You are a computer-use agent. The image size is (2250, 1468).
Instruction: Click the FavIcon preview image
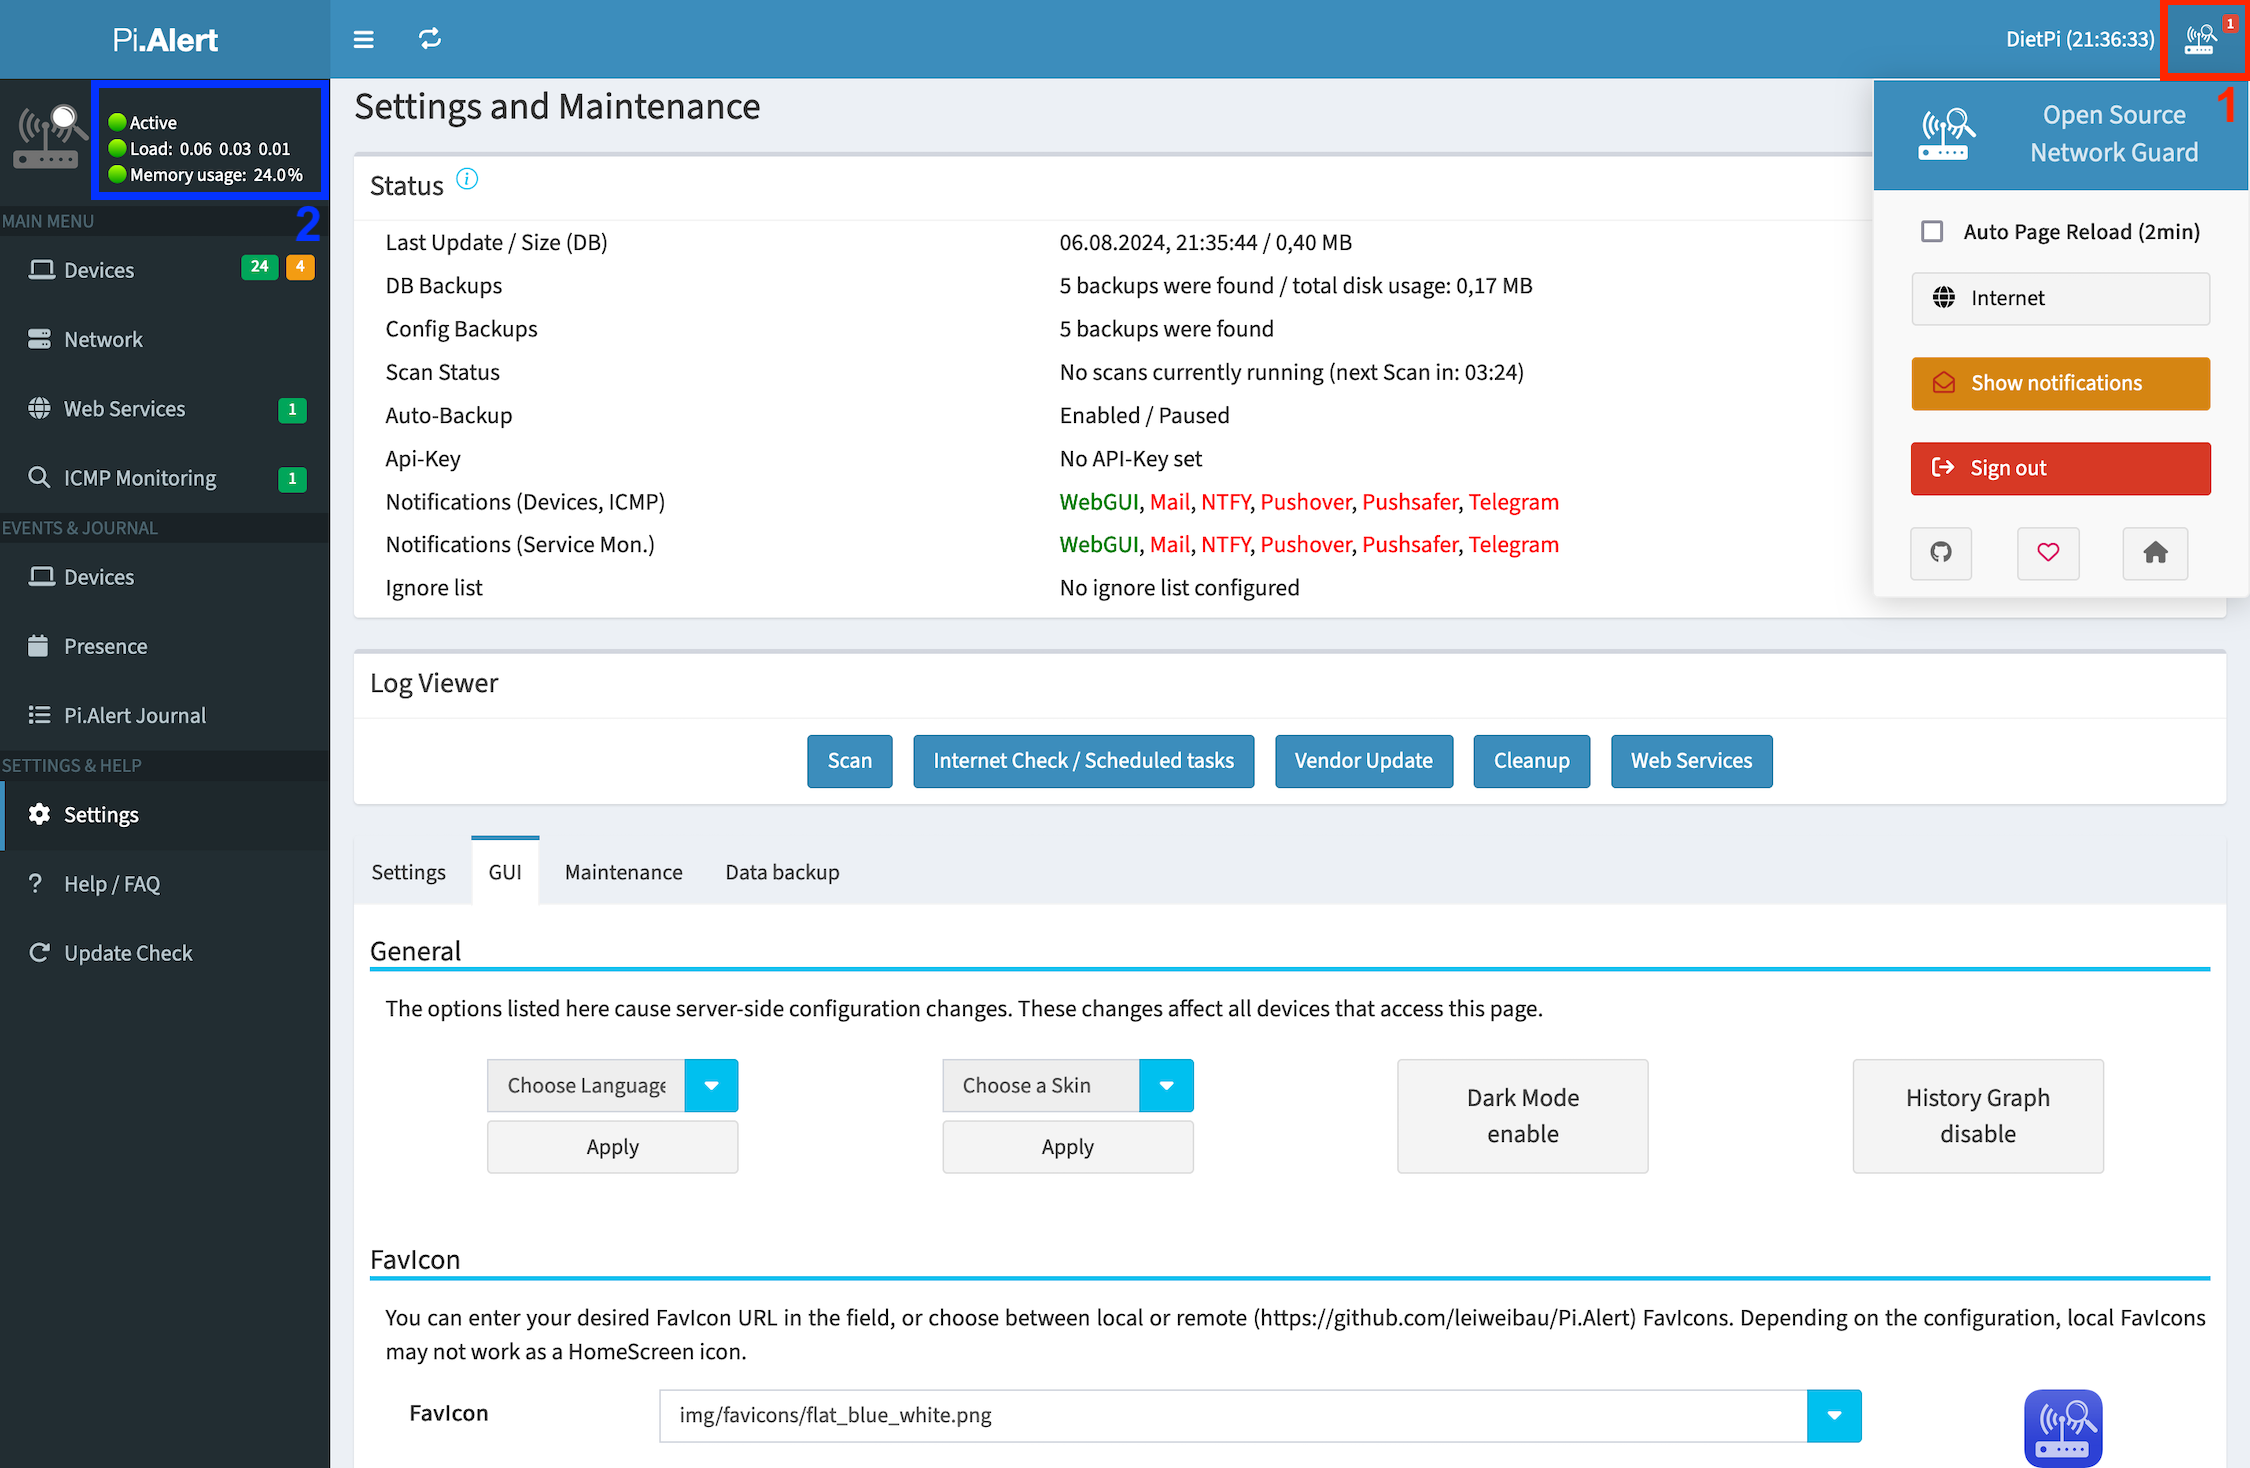[2062, 1428]
